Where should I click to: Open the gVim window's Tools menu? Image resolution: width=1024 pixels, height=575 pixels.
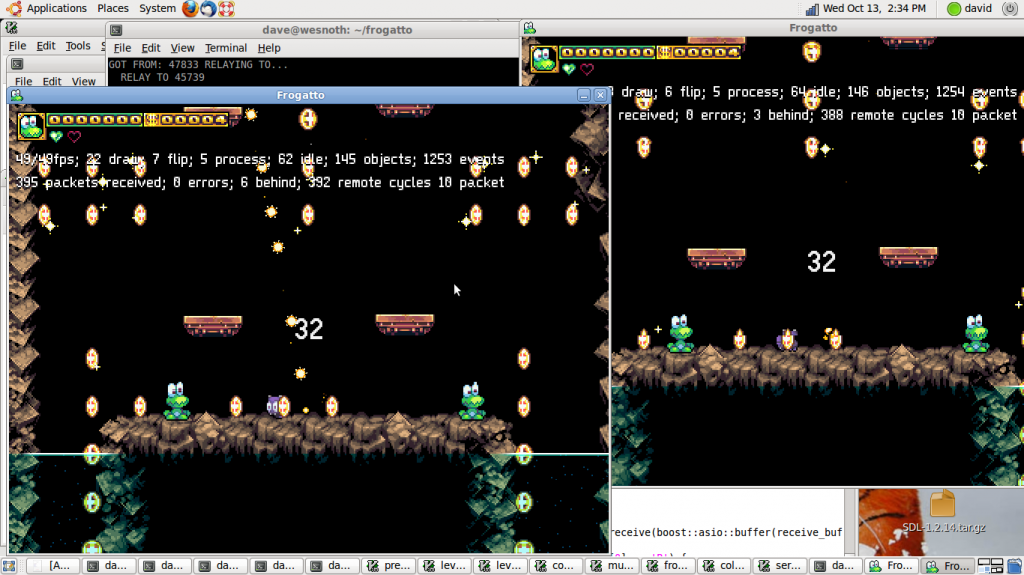pyautogui.click(x=78, y=46)
